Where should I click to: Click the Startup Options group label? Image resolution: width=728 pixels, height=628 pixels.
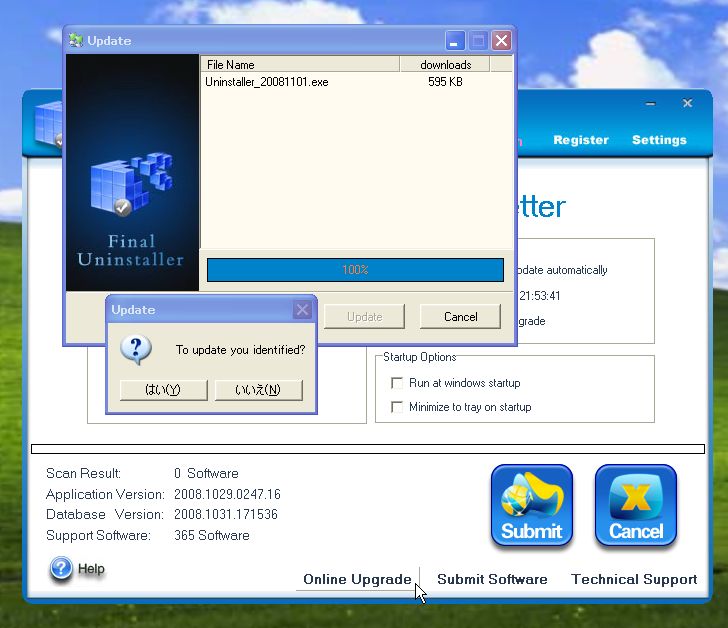pos(420,357)
